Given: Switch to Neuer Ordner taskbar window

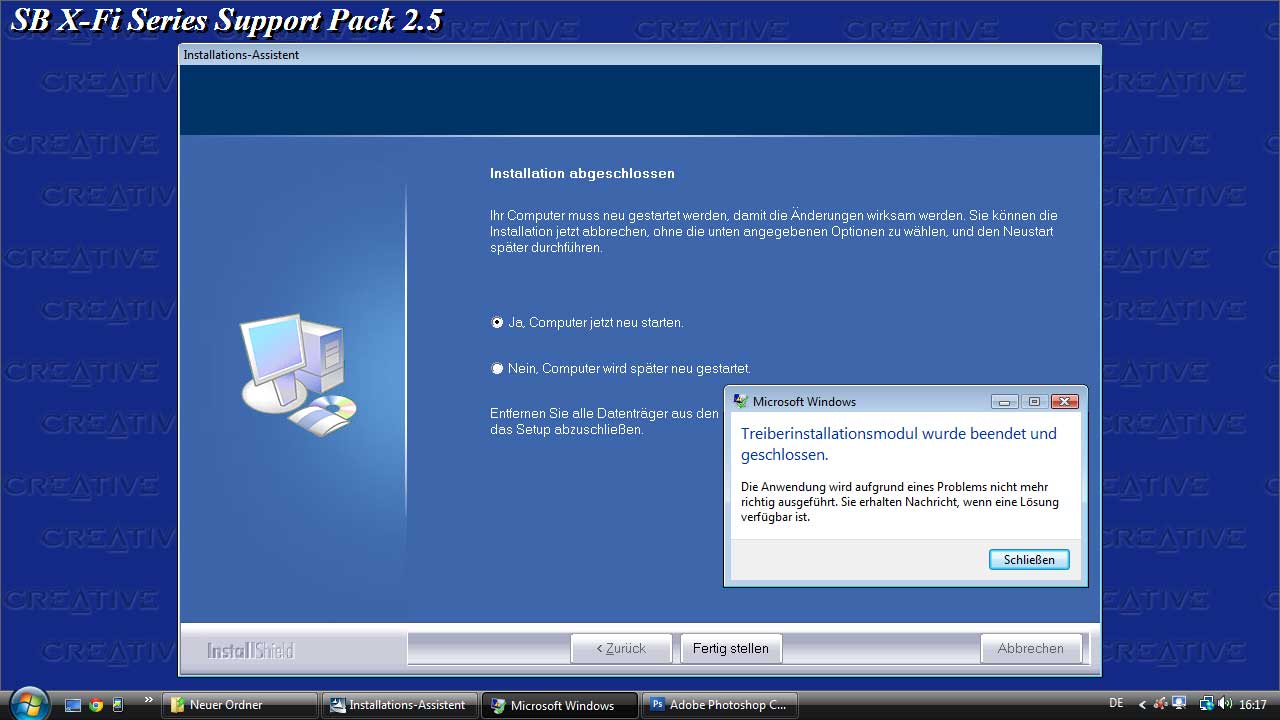Looking at the screenshot, I should [240, 705].
